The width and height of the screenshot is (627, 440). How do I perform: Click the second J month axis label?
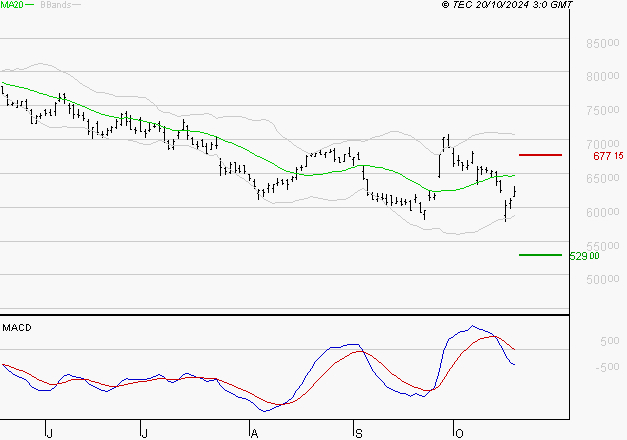(x=145, y=434)
